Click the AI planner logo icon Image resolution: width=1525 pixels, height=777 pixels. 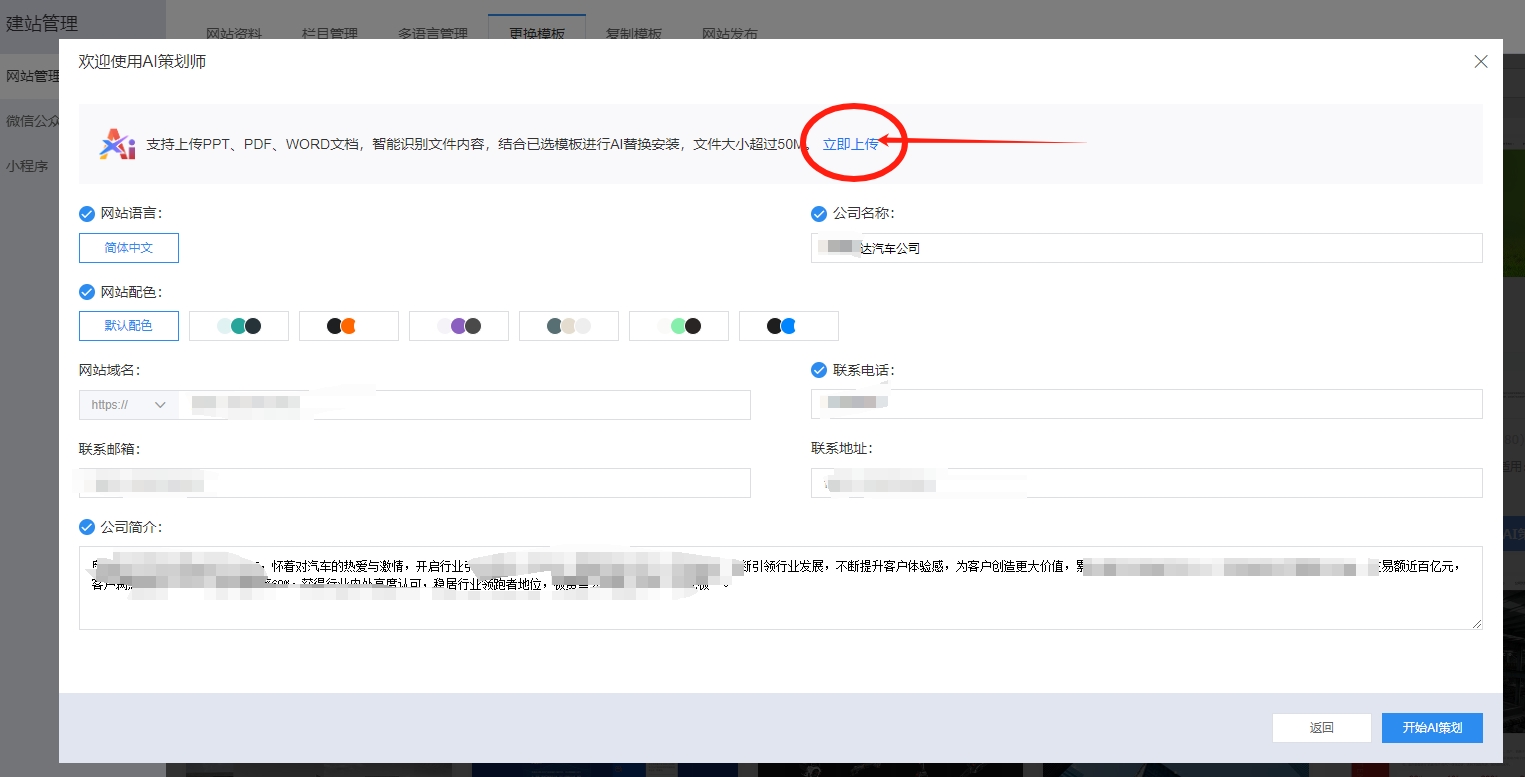117,144
